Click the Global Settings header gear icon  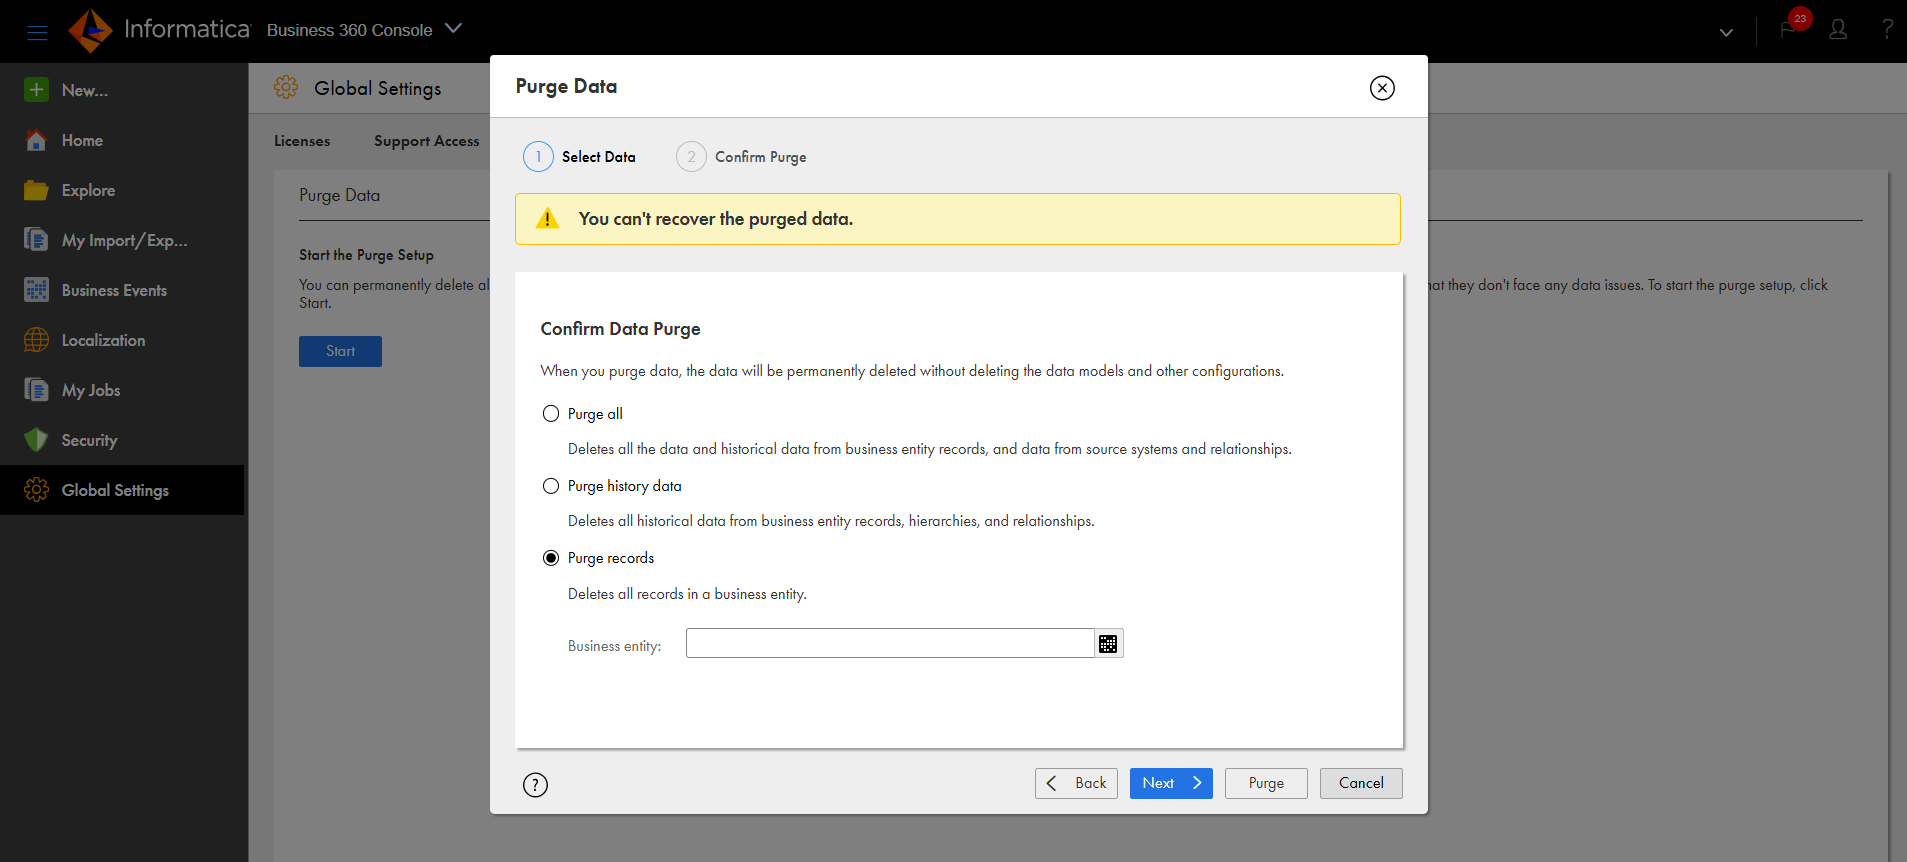[x=286, y=88]
